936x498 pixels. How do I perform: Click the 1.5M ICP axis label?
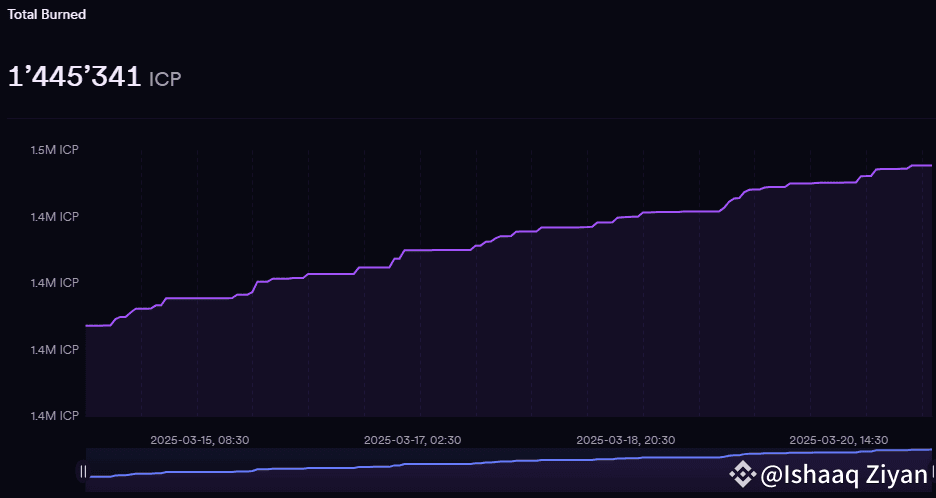[x=55, y=150]
